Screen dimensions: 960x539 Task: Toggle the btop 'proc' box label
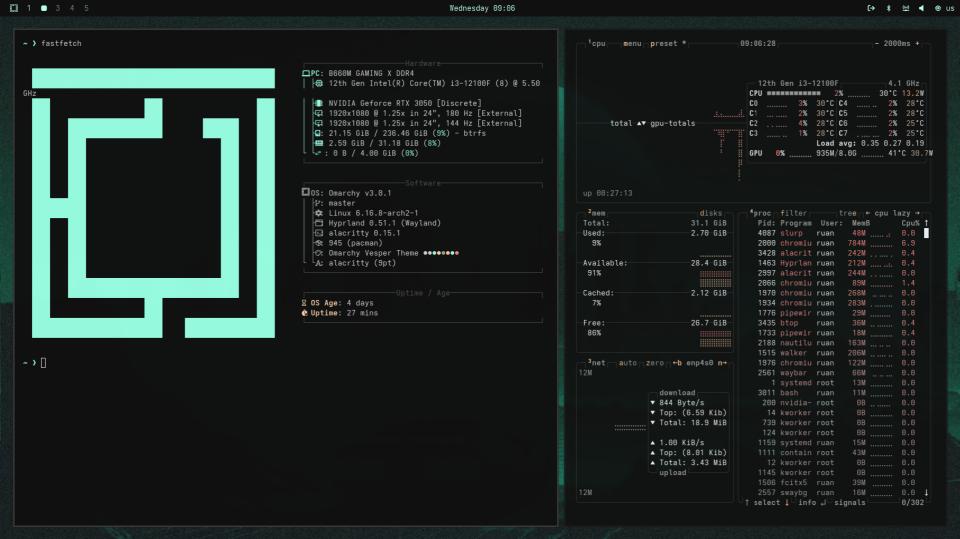[761, 213]
